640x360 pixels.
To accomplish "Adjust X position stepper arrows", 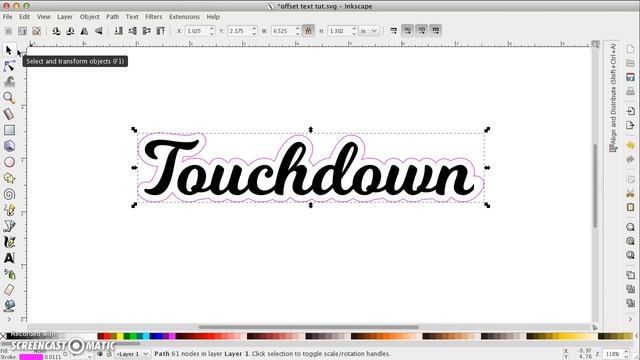I will tap(211, 31).
